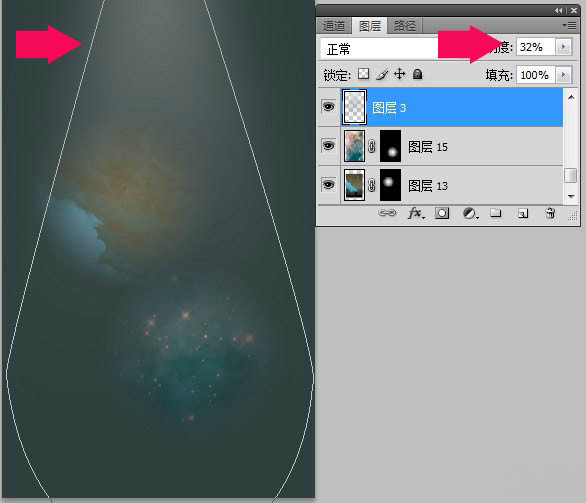Add a layer mask
Viewport: 586px width, 503px height.
(x=442, y=213)
